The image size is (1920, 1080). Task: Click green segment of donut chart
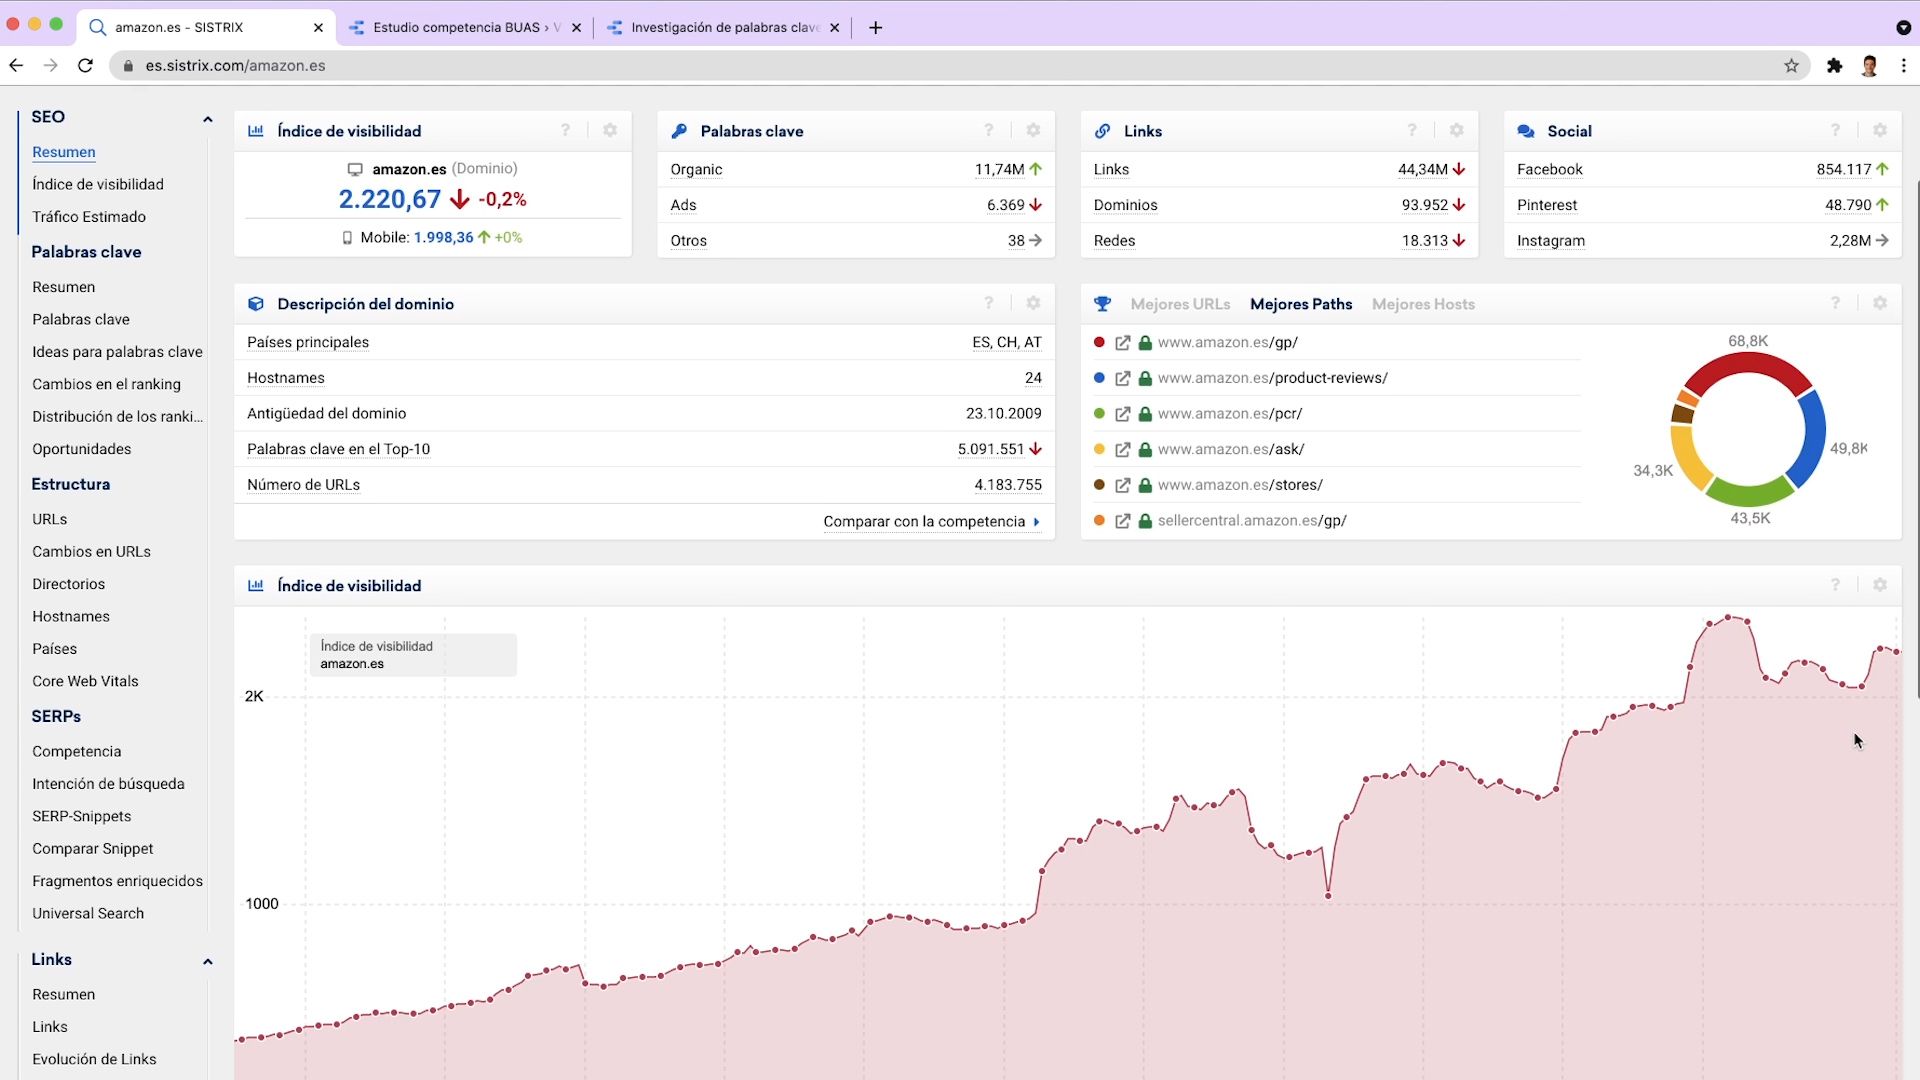1749,492
